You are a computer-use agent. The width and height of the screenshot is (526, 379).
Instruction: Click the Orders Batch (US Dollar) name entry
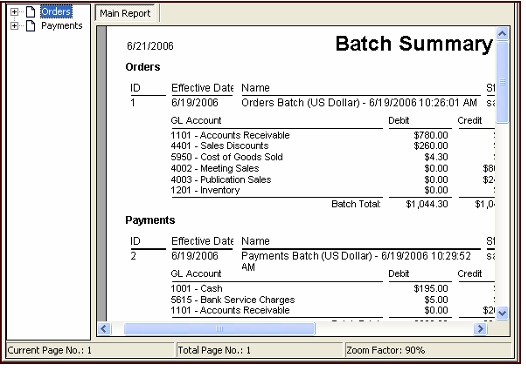tap(359, 103)
